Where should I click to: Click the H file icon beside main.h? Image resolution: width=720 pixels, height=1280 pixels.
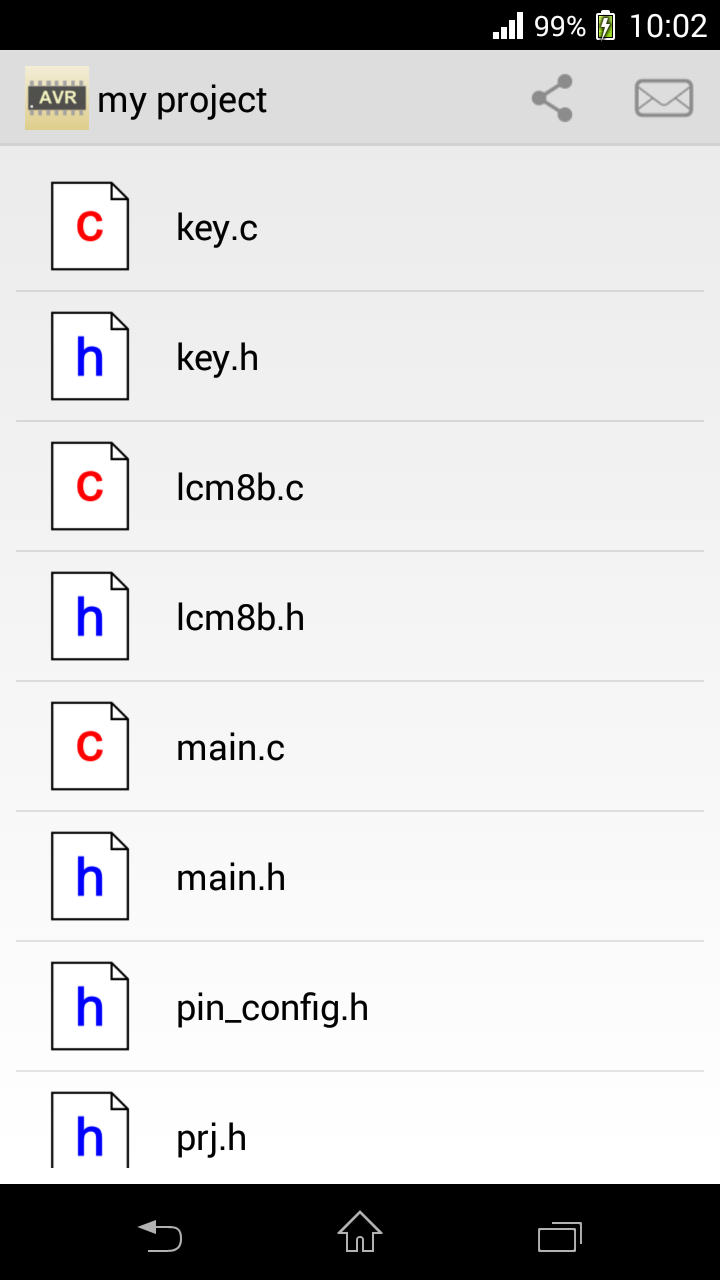[x=90, y=876]
